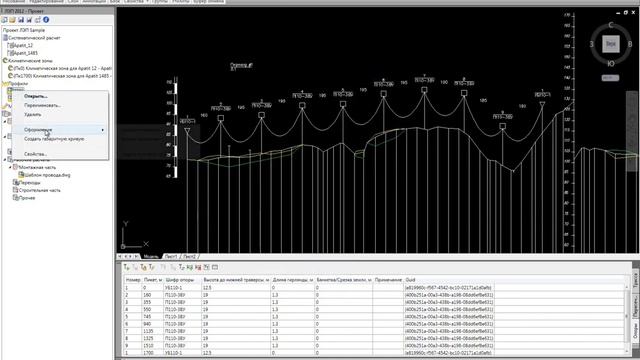Switch to the 'Лист1' layout tab
Screen dimensions: 640x360
(171, 256)
